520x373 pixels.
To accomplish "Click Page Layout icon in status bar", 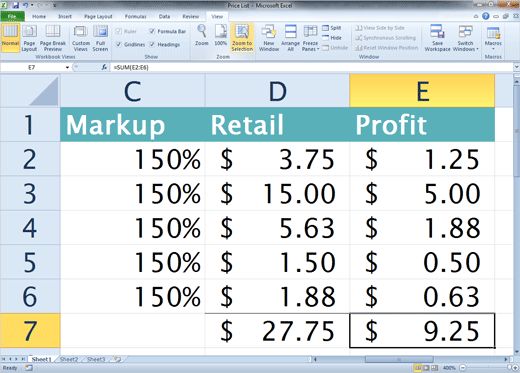I will coord(426,368).
